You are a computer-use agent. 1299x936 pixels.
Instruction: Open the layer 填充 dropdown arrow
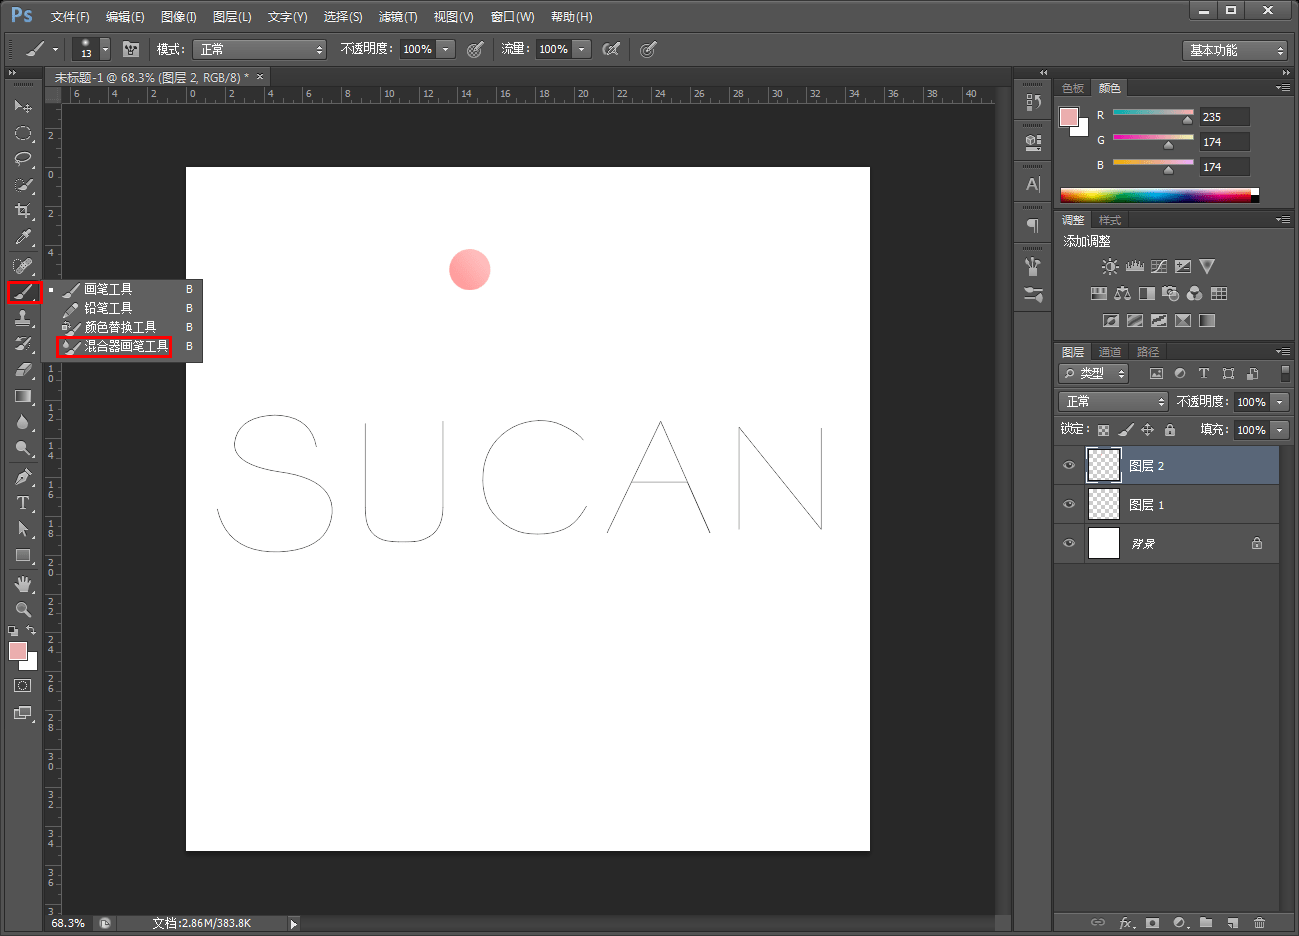(1280, 430)
